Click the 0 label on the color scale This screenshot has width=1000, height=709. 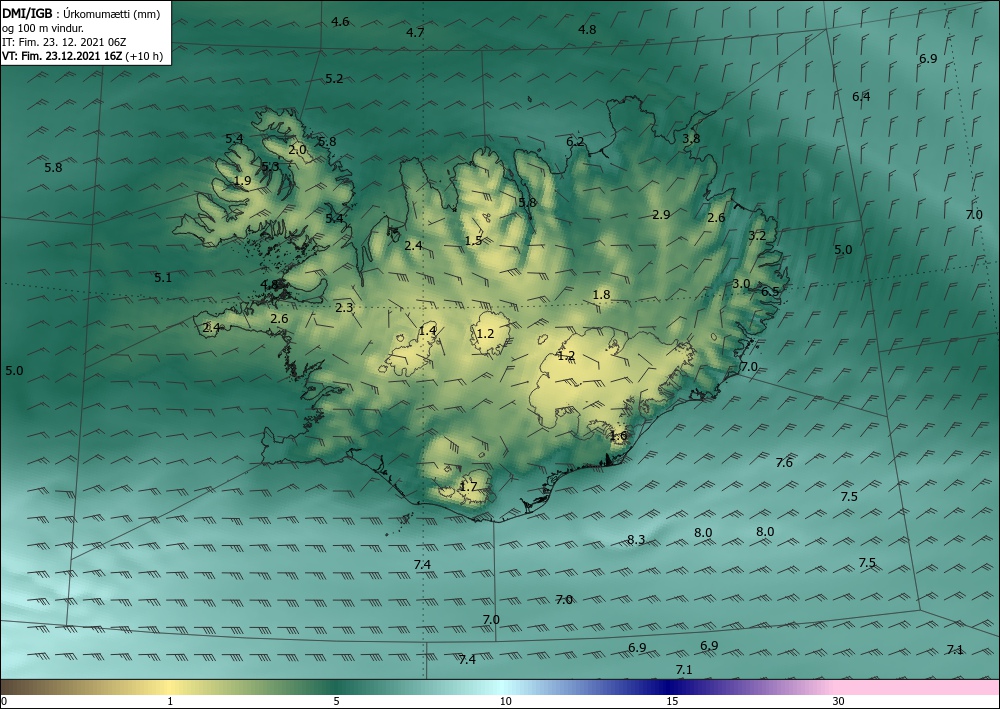tap(4, 701)
